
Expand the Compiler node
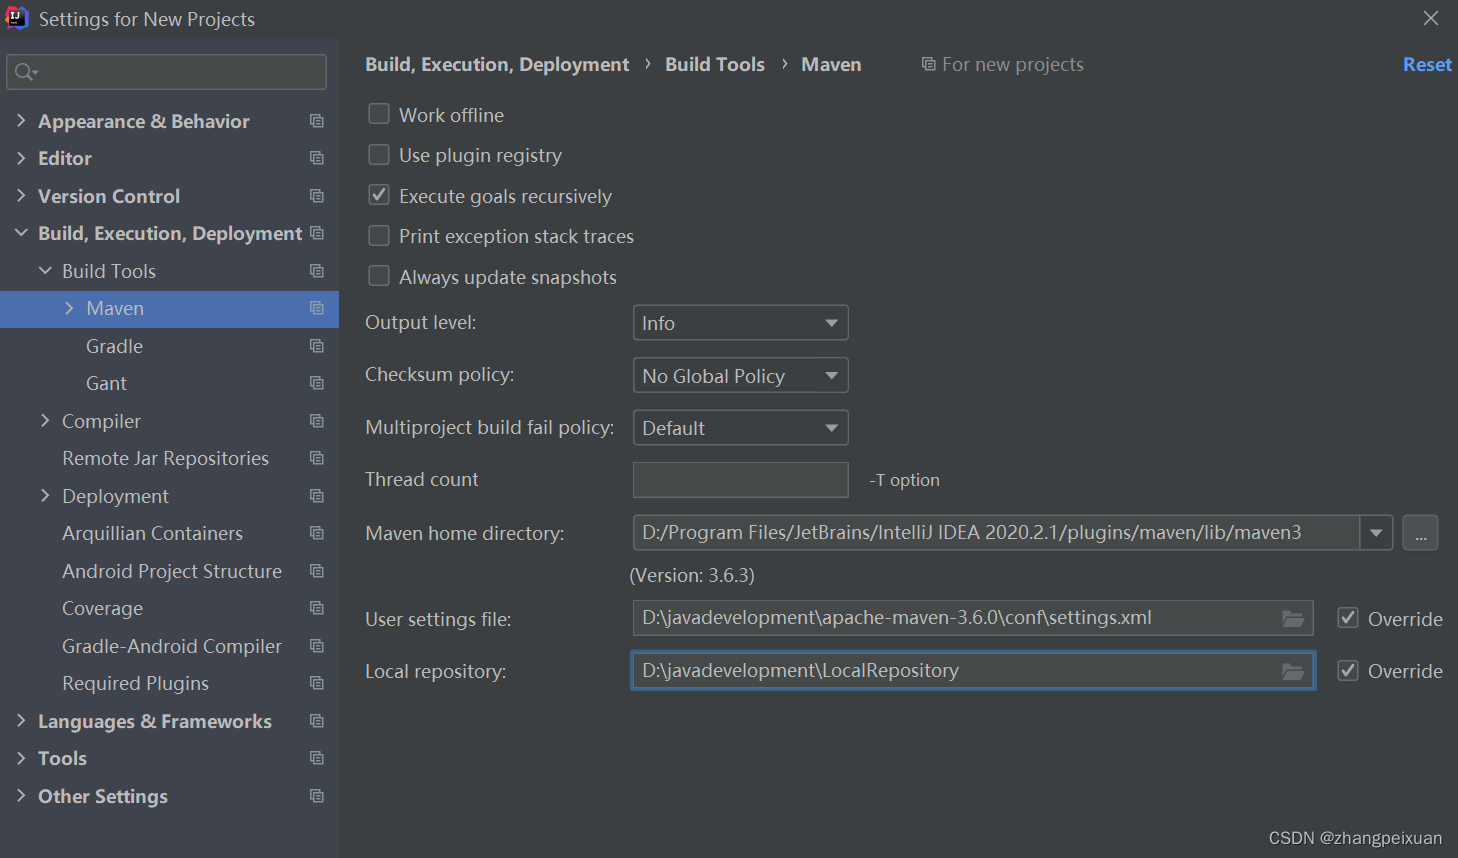[x=45, y=421]
